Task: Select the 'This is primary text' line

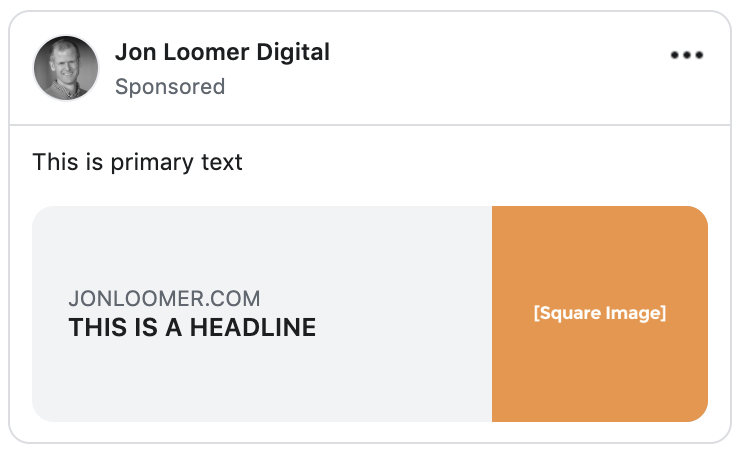Action: pyautogui.click(x=137, y=162)
